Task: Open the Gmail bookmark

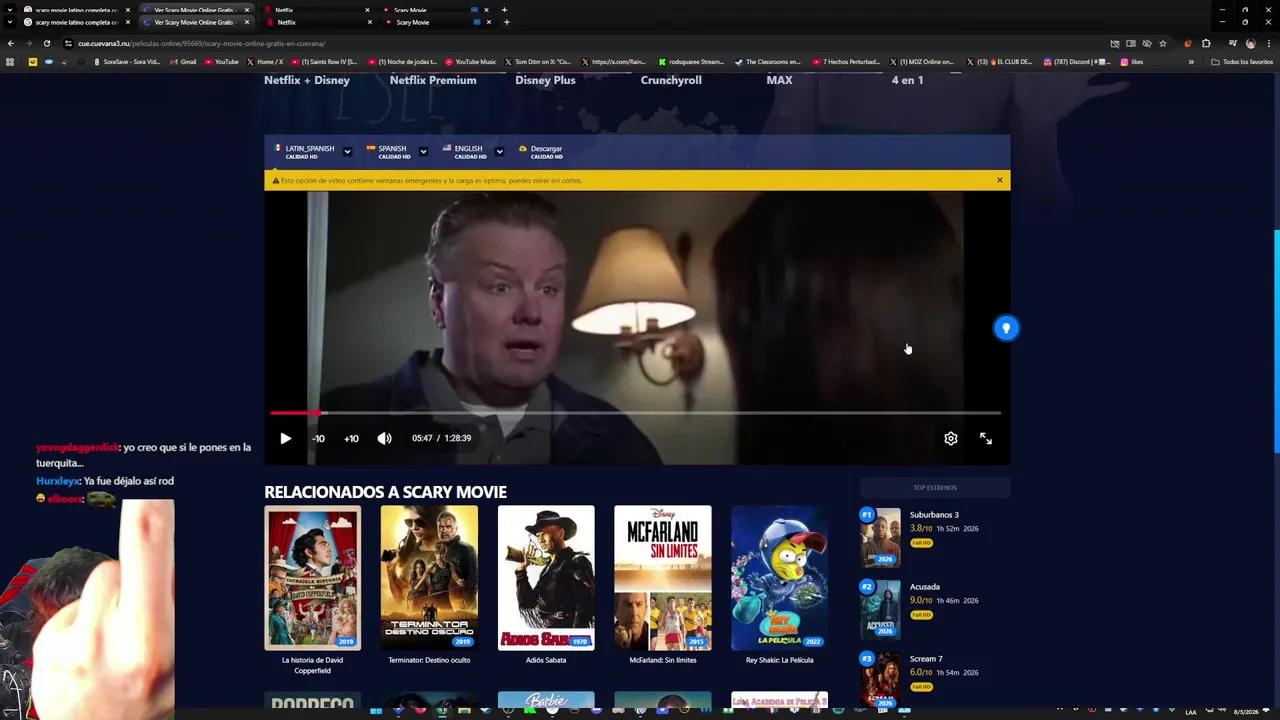Action: point(183,62)
